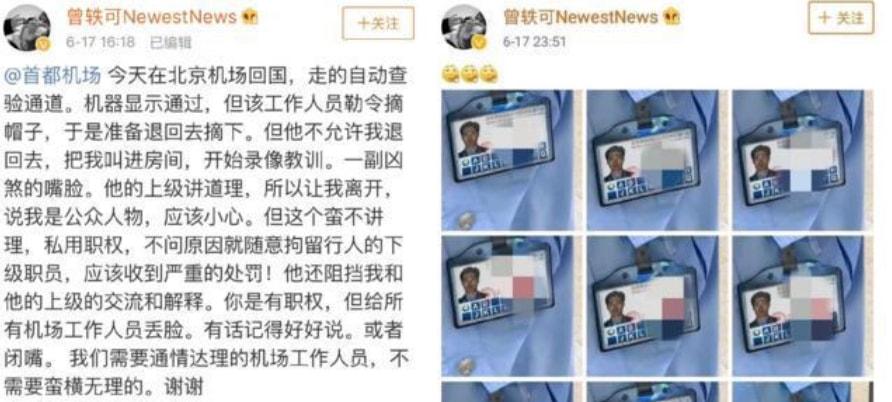Viewport: 892px width, 402px height.
Task: Open right 曾轶可NewestNews username link
Action: coord(580,17)
